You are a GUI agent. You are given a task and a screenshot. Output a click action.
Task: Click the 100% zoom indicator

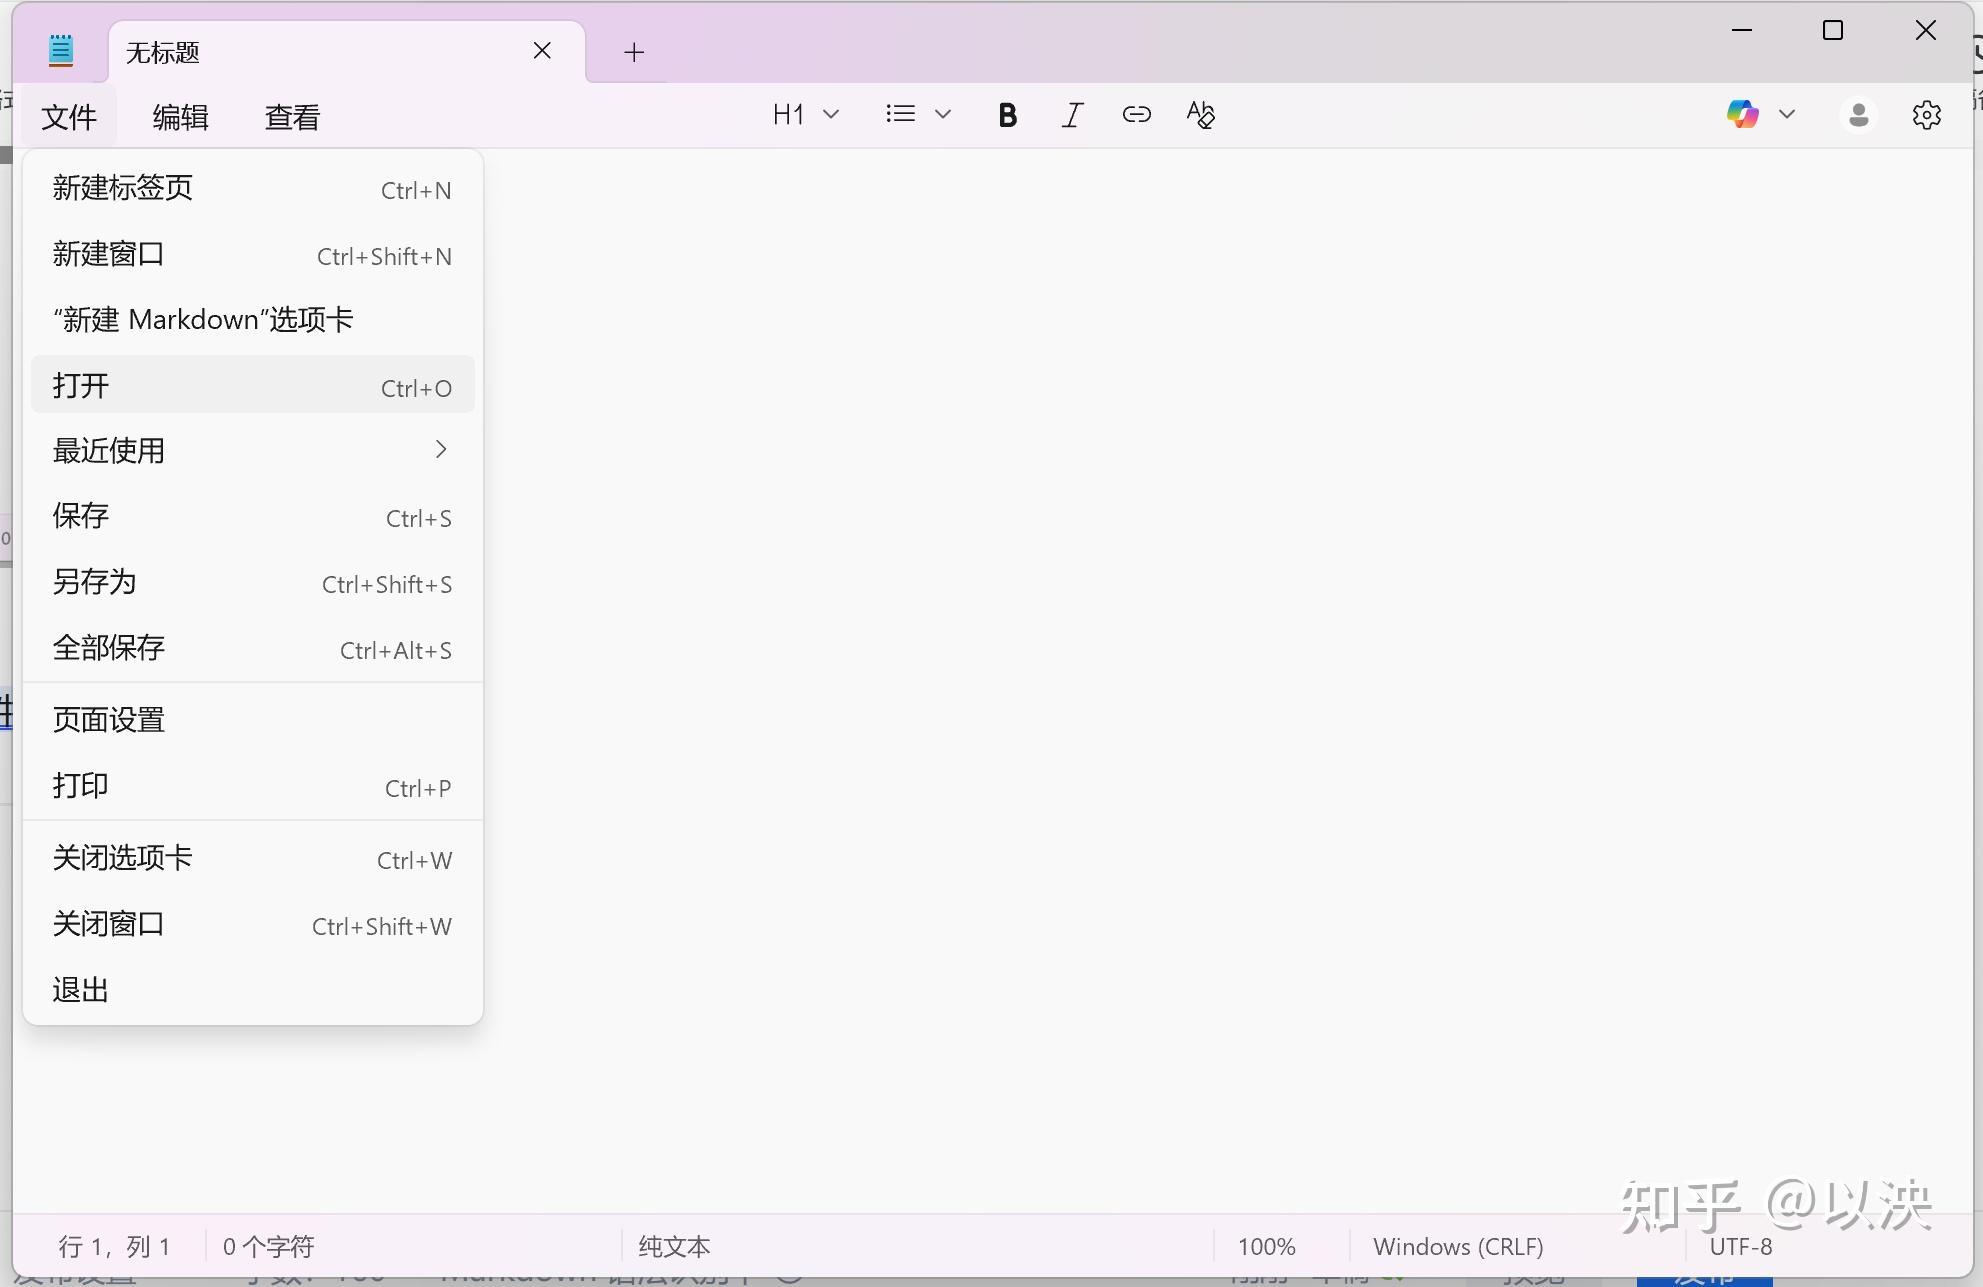tap(1265, 1246)
